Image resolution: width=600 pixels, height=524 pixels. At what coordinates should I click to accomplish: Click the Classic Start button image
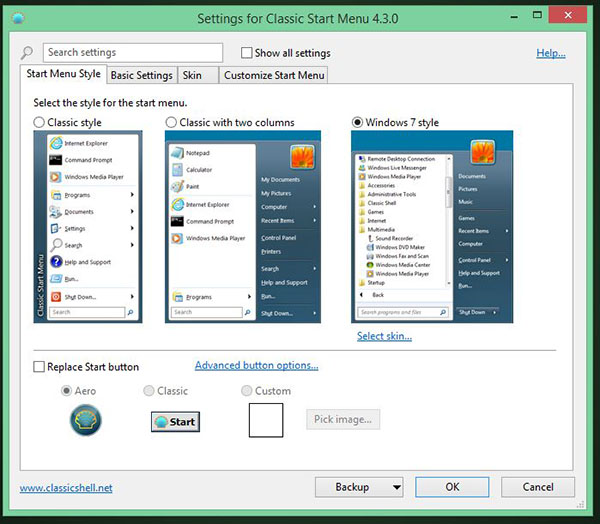pyautogui.click(x=175, y=422)
